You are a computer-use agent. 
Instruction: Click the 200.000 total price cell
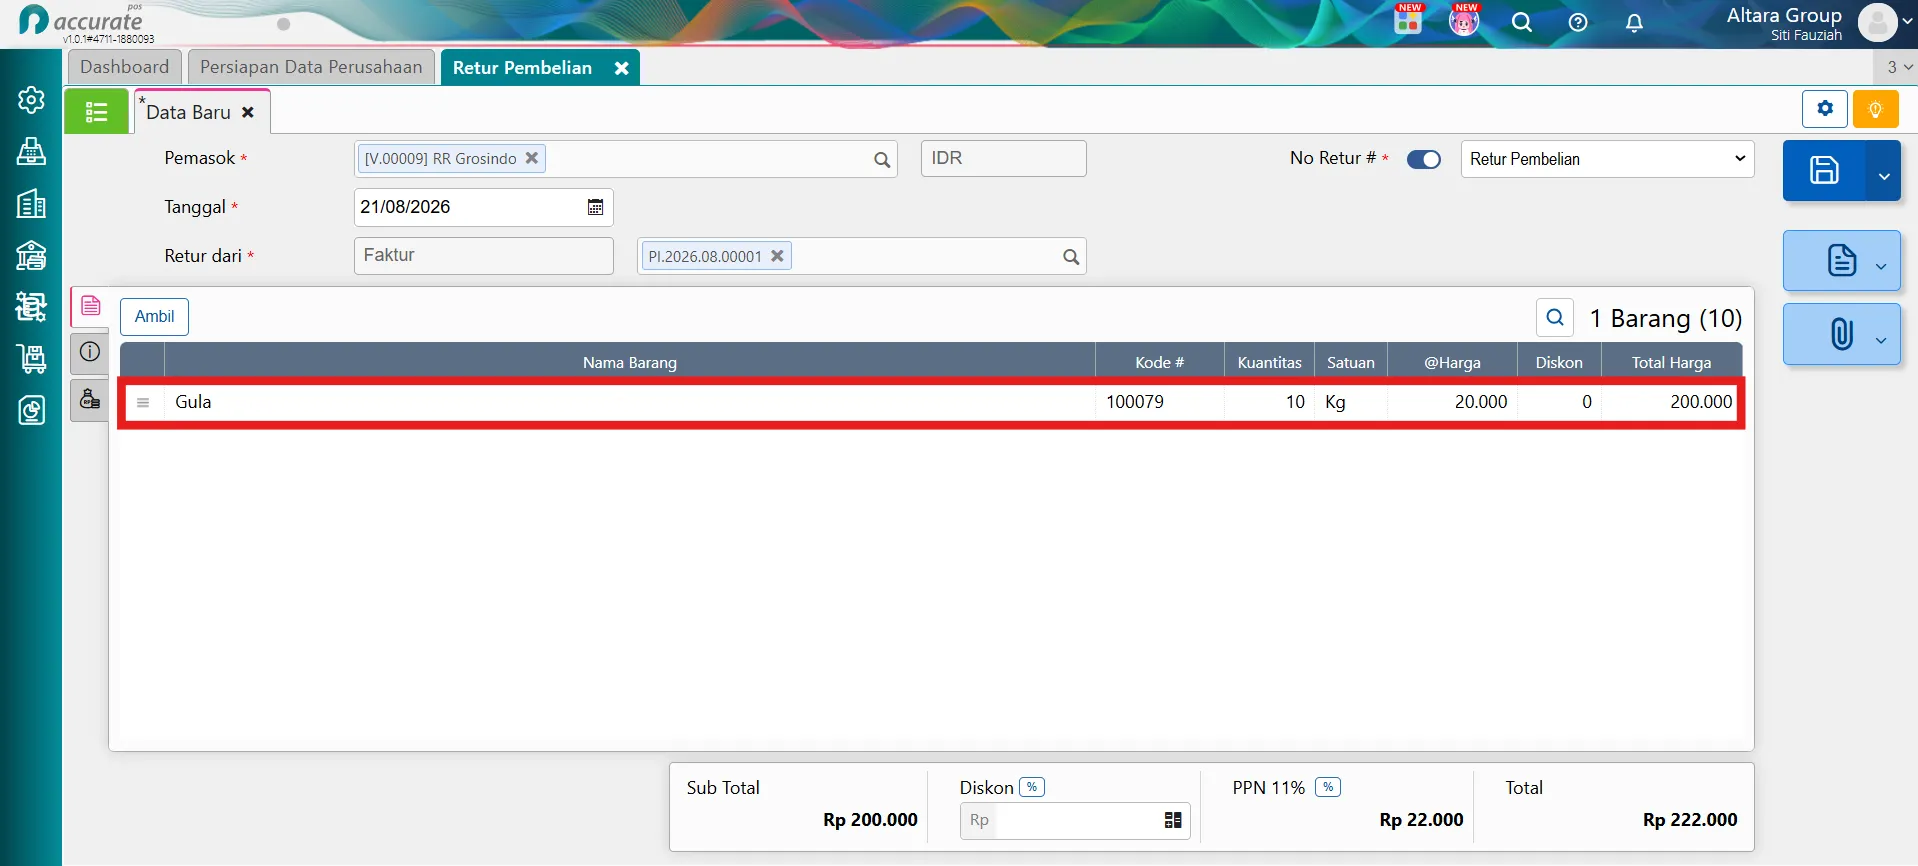point(1671,402)
